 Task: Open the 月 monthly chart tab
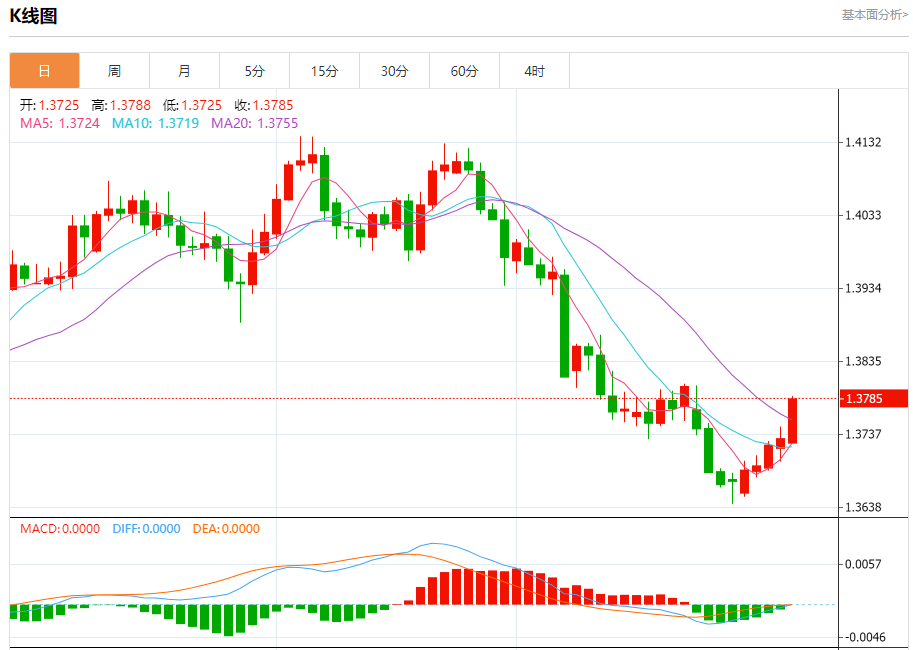(184, 71)
